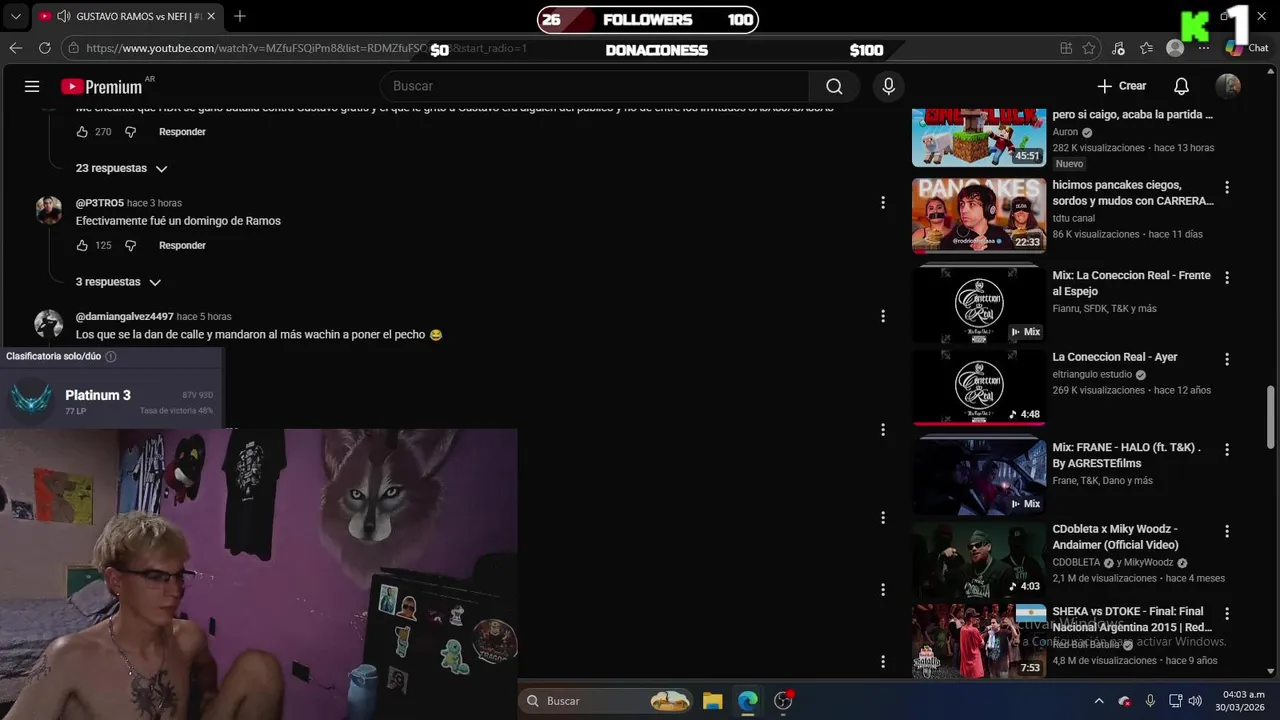Open 'hicimos pancakes ciegos' video title
1280x720 pixels.
click(x=1133, y=193)
